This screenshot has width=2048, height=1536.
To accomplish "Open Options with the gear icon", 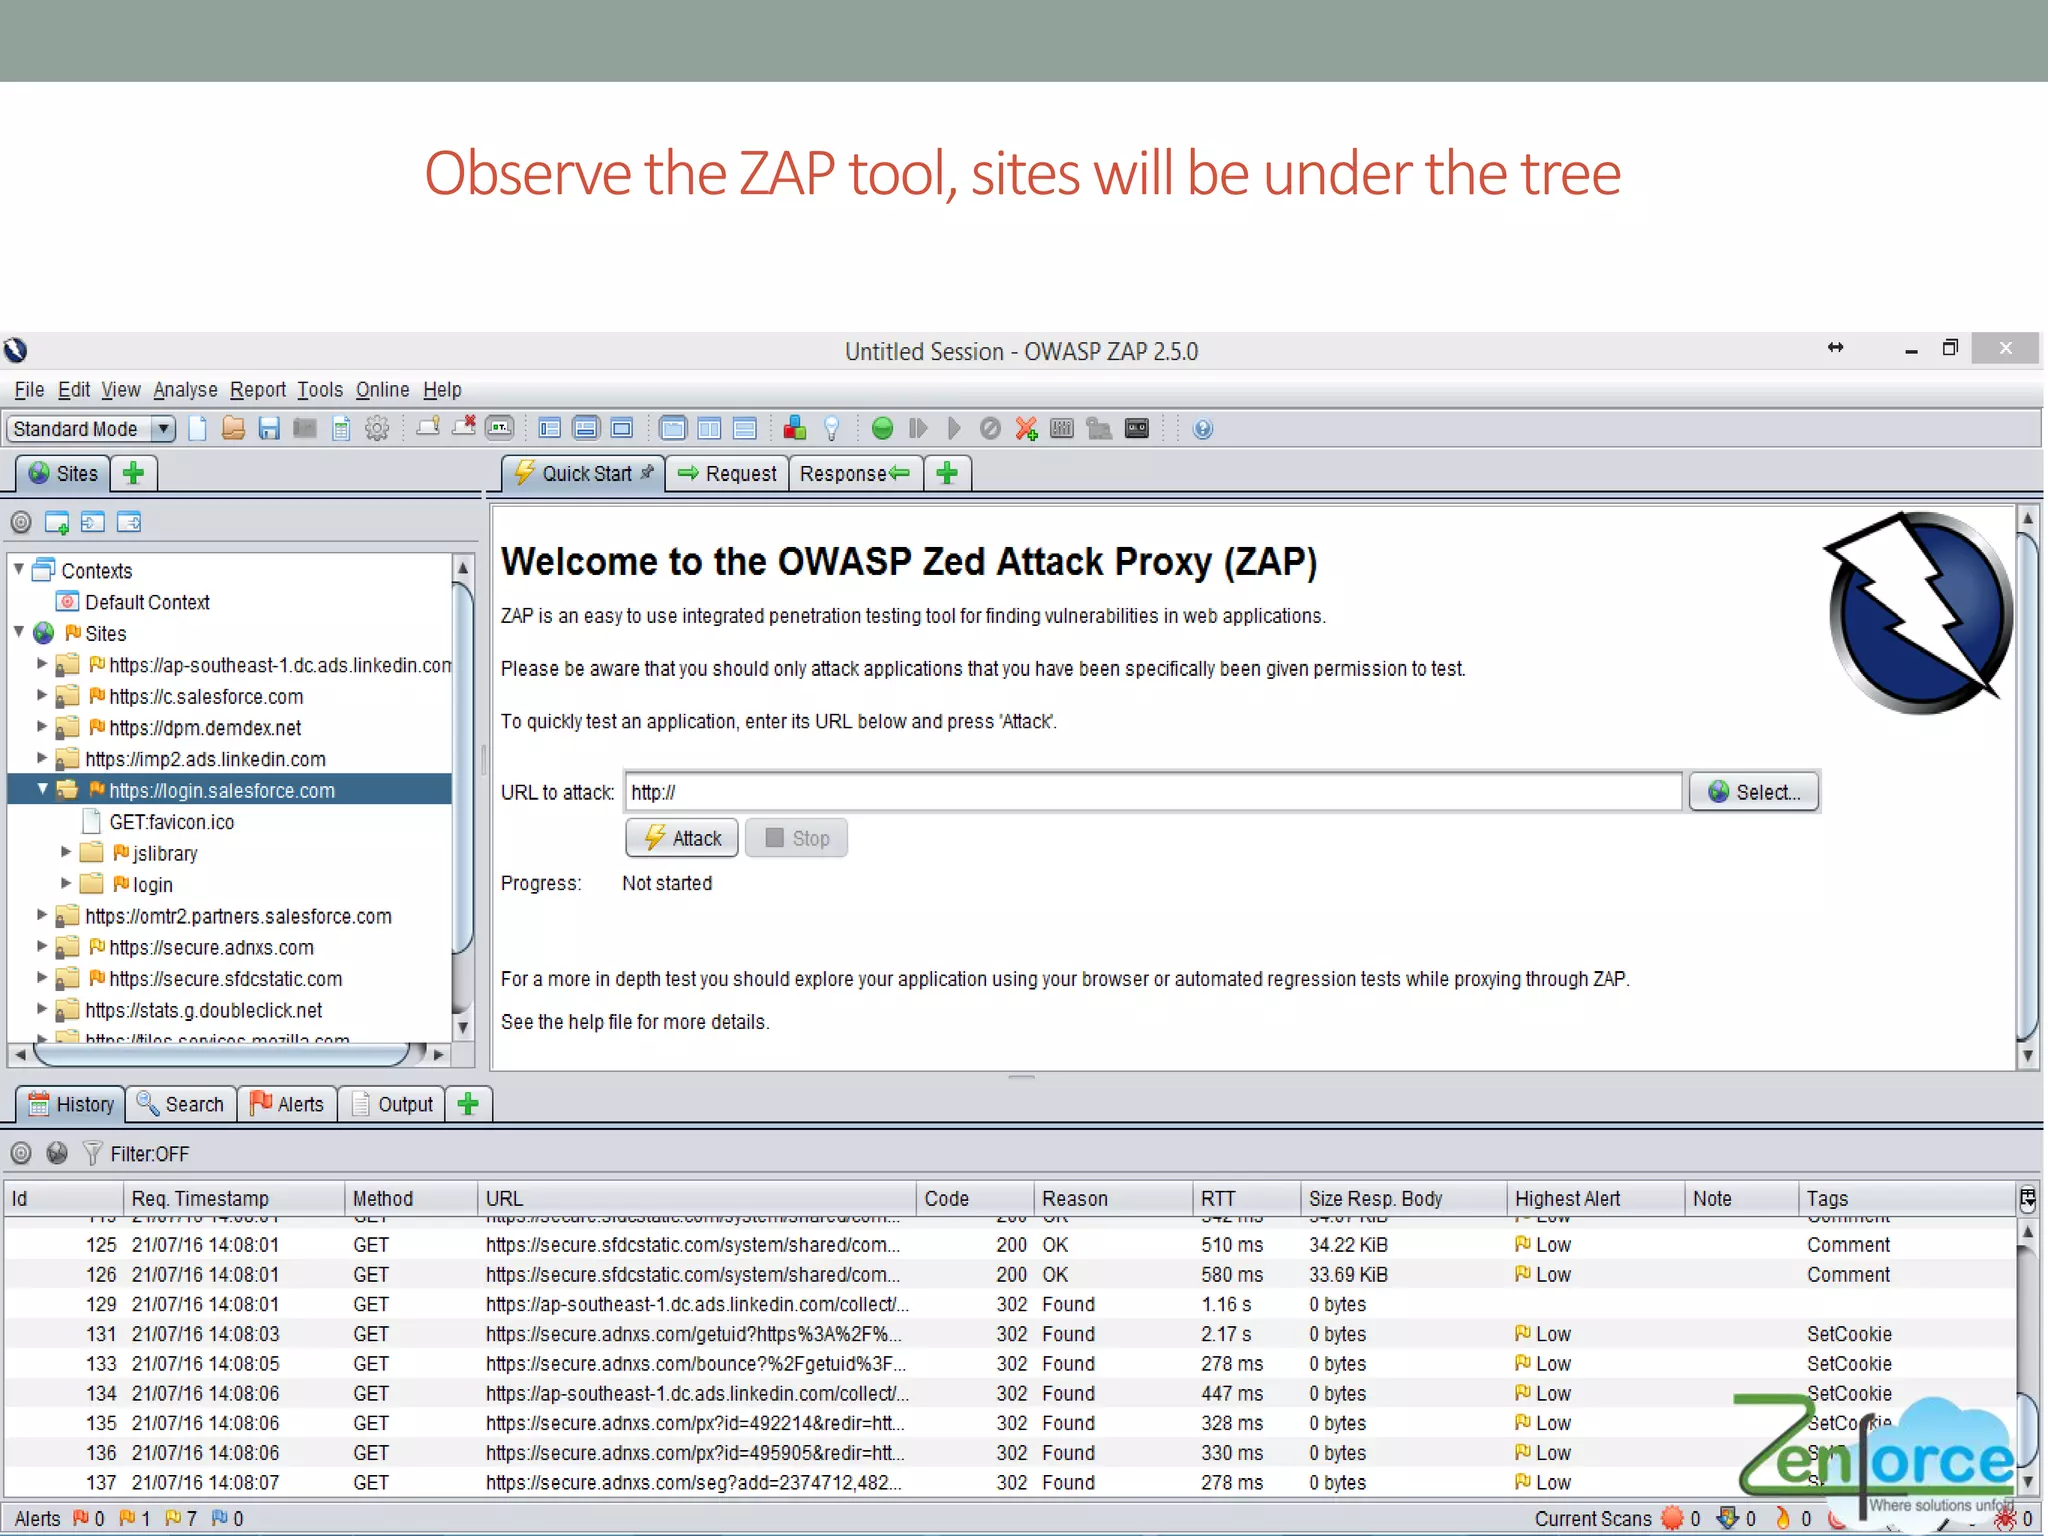I will tap(377, 429).
